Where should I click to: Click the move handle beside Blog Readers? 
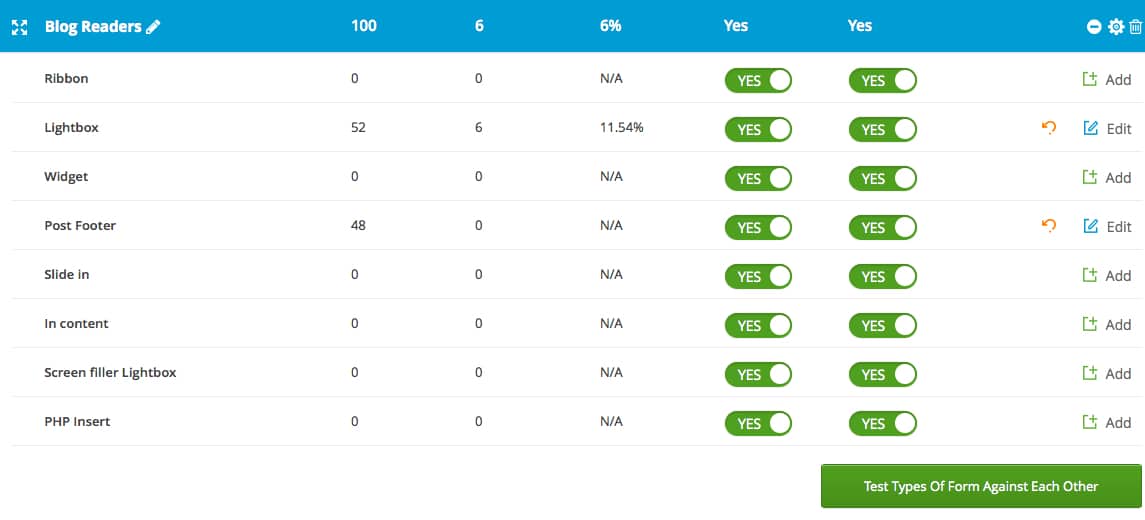pyautogui.click(x=19, y=27)
